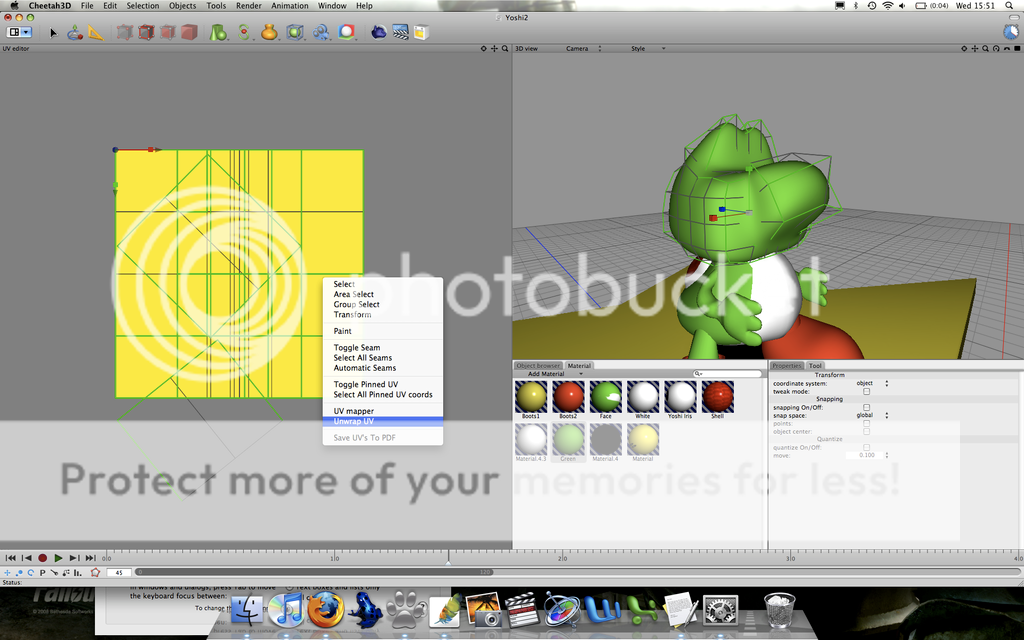Click the orange vase creator icon
1024x640 pixels.
pos(269,32)
